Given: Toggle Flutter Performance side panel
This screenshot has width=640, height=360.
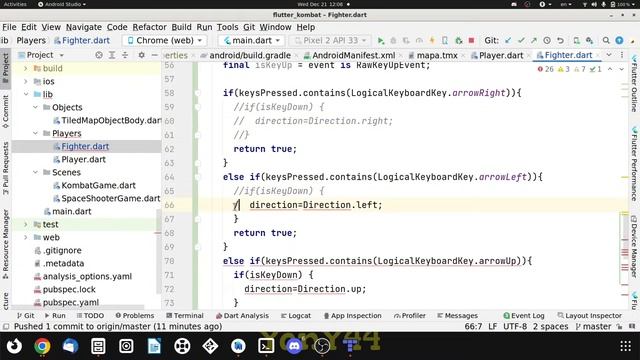Looking at the screenshot, I should (634, 164).
